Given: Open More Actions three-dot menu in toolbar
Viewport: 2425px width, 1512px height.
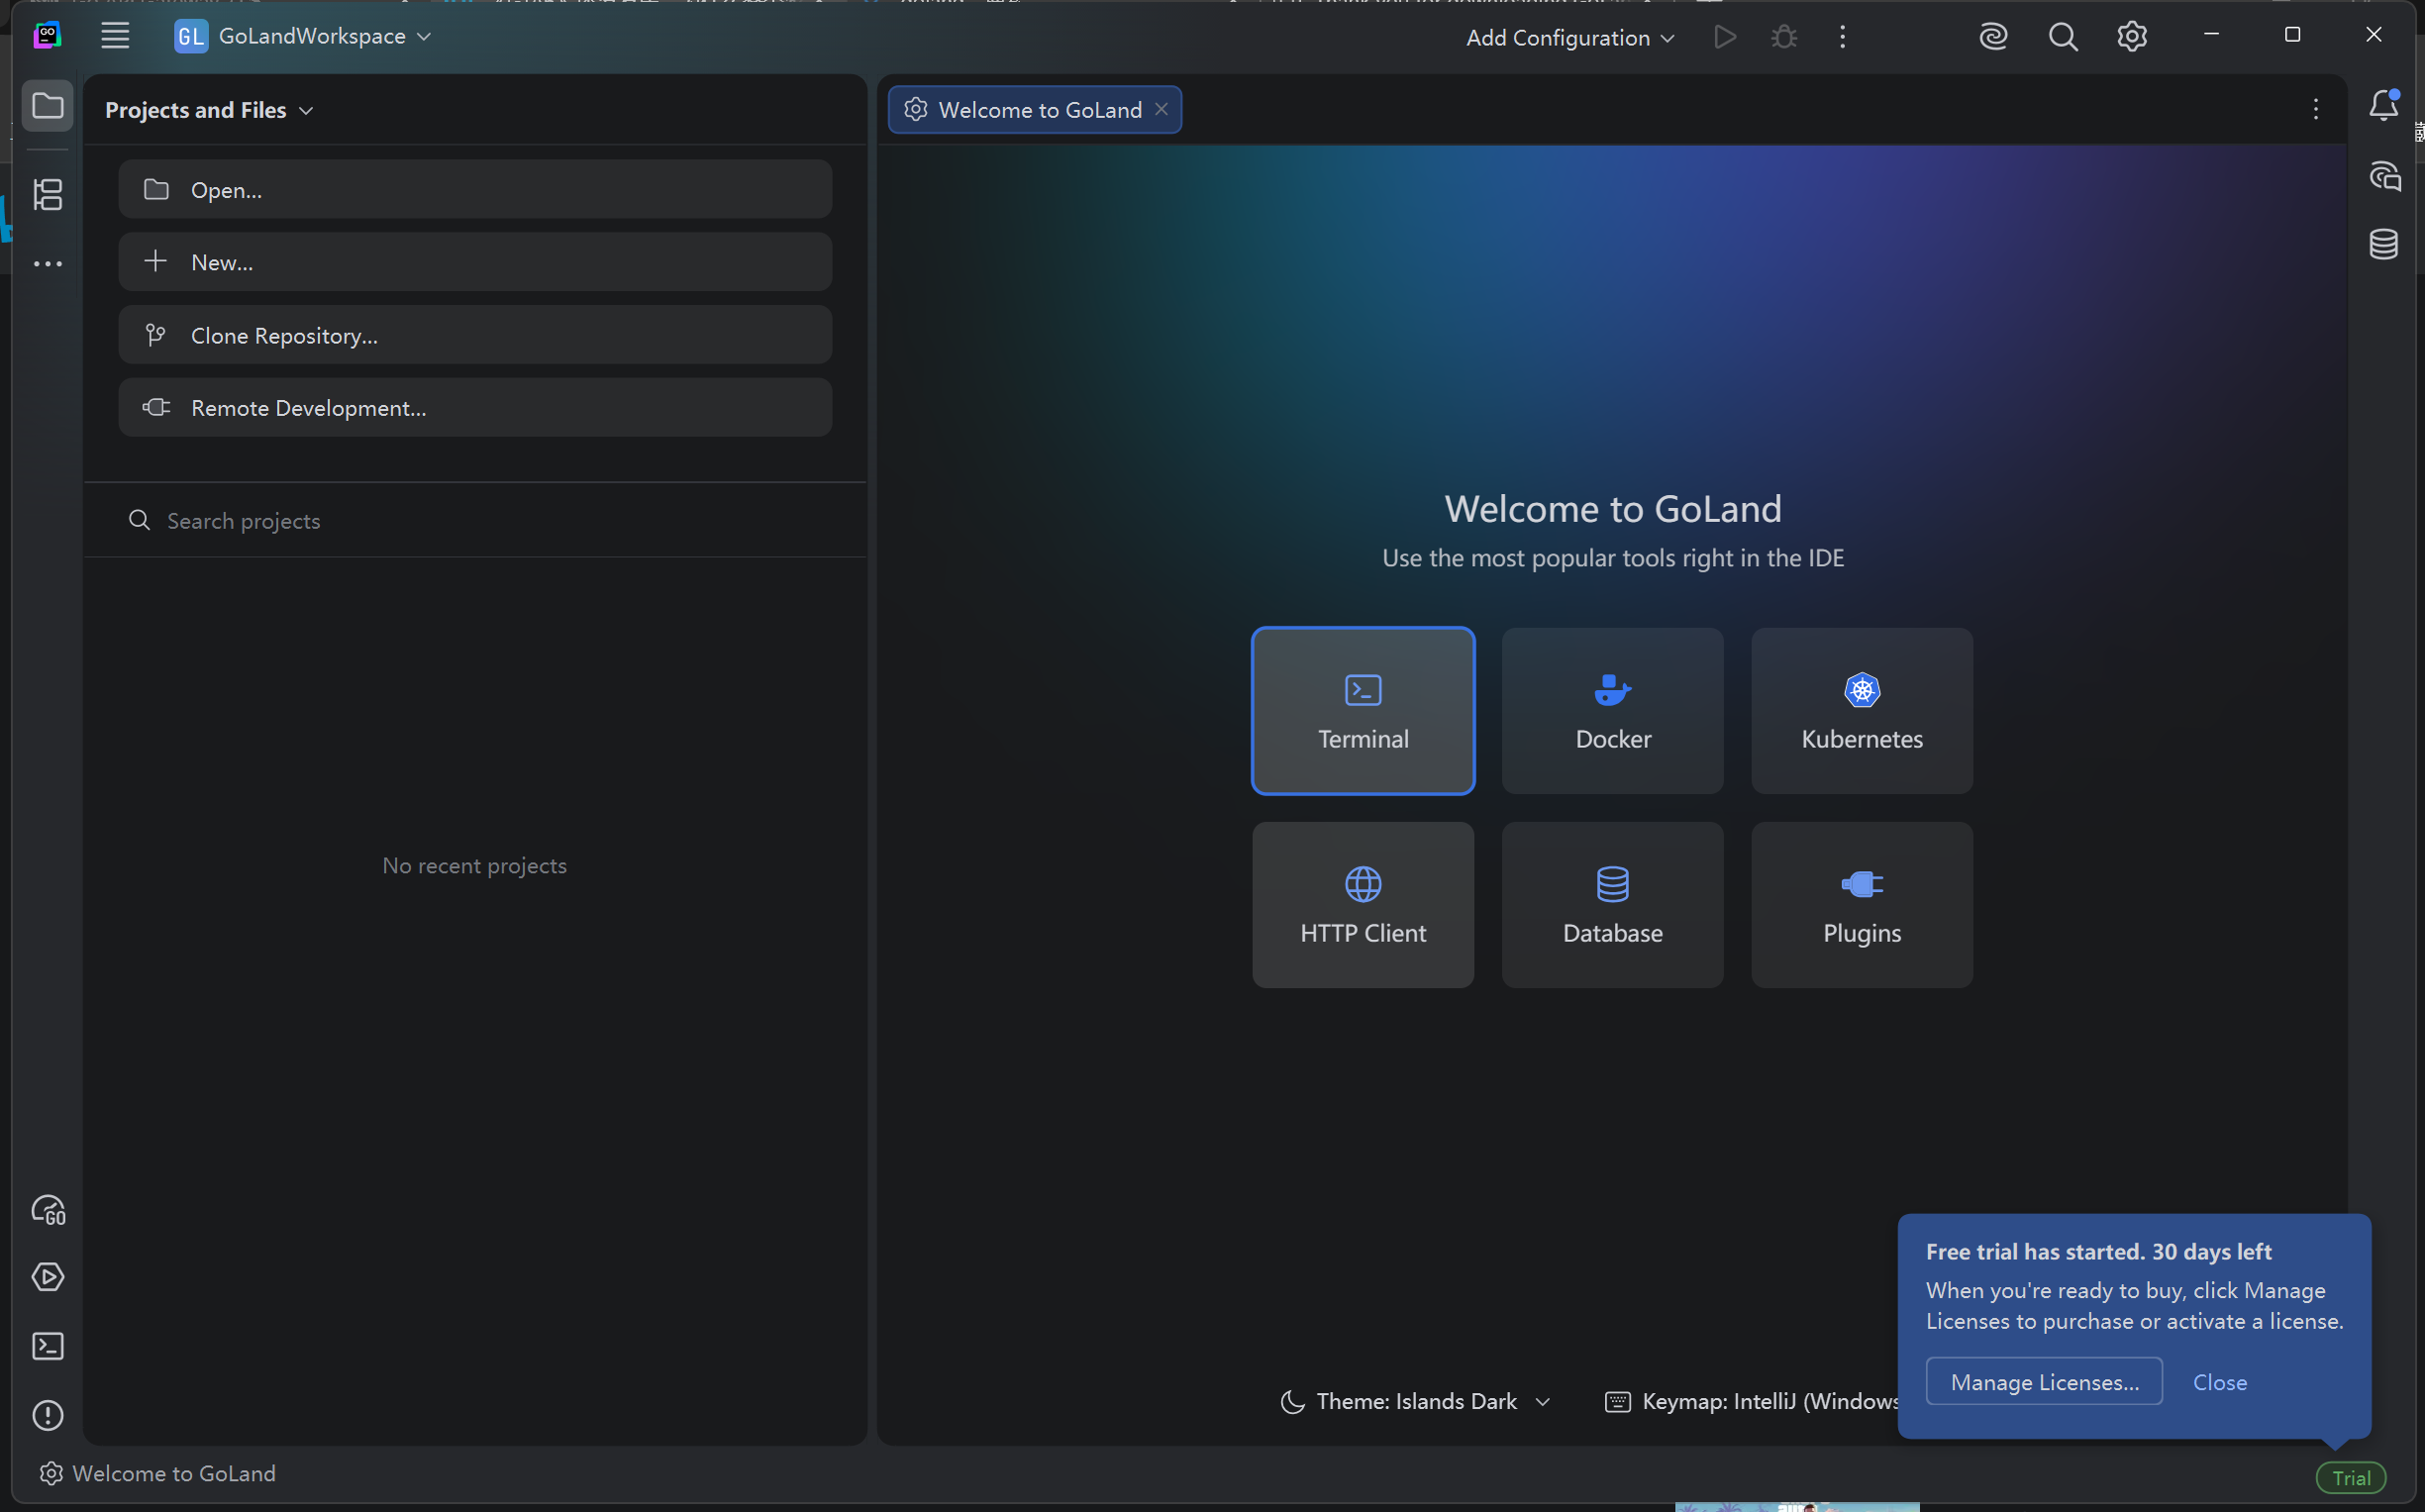Looking at the screenshot, I should click(1842, 37).
